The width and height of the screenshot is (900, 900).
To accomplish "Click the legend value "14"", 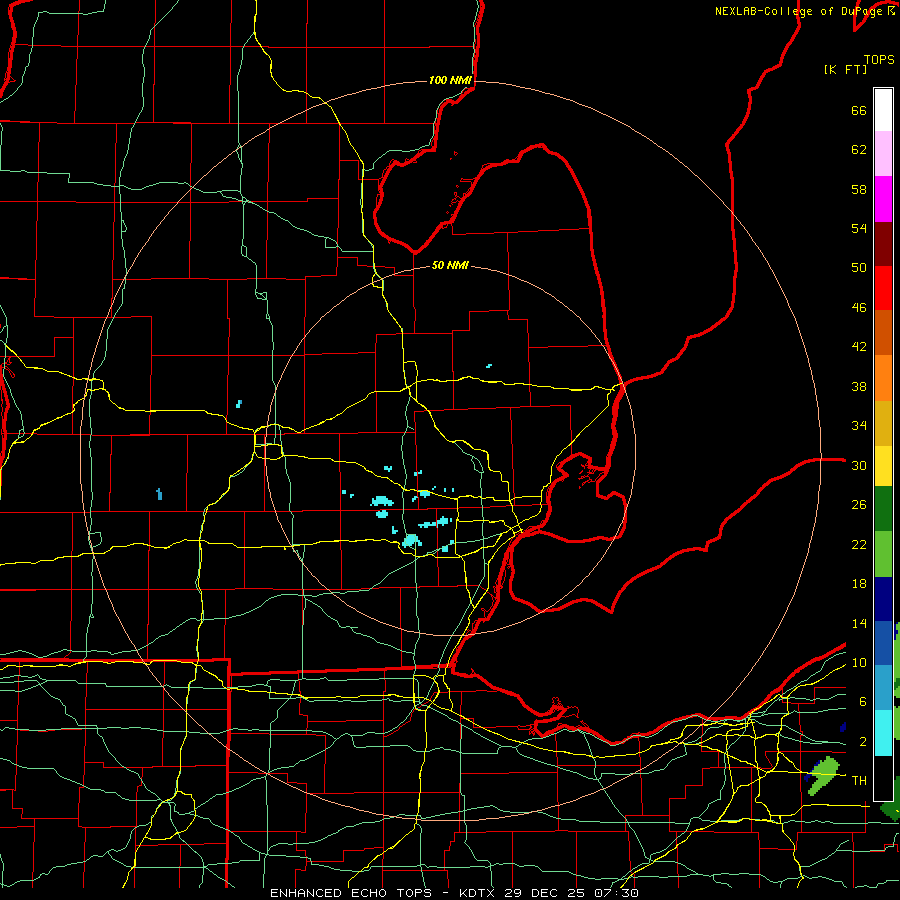I will 859,623.
